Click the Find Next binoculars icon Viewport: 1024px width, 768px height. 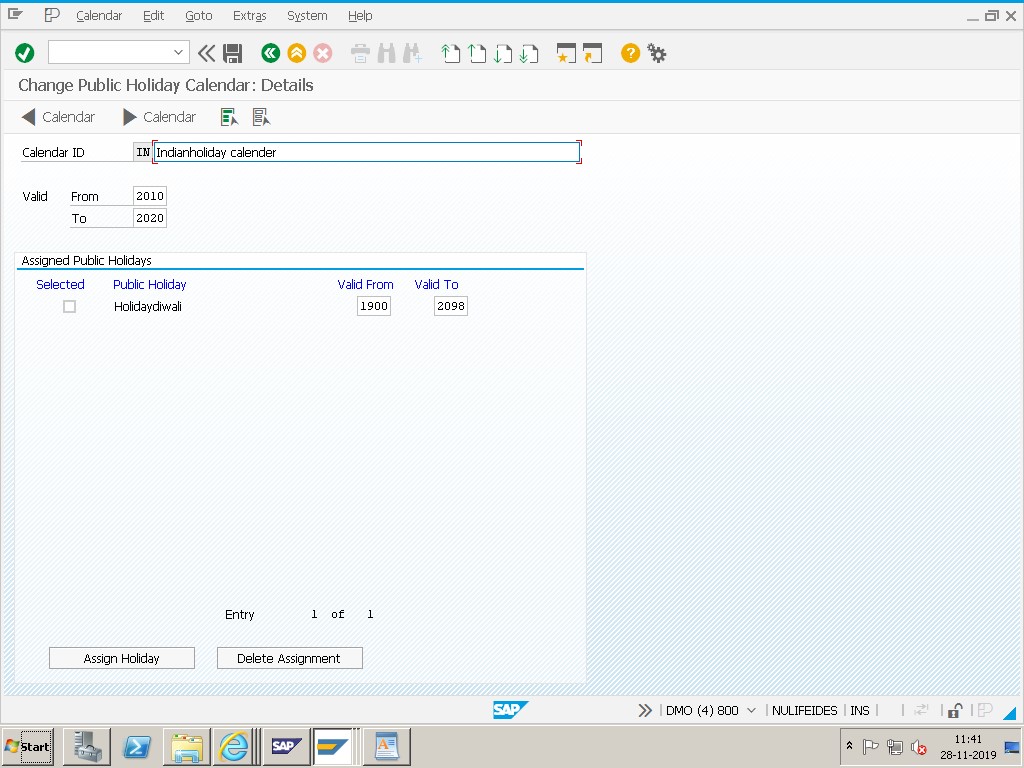click(x=412, y=53)
